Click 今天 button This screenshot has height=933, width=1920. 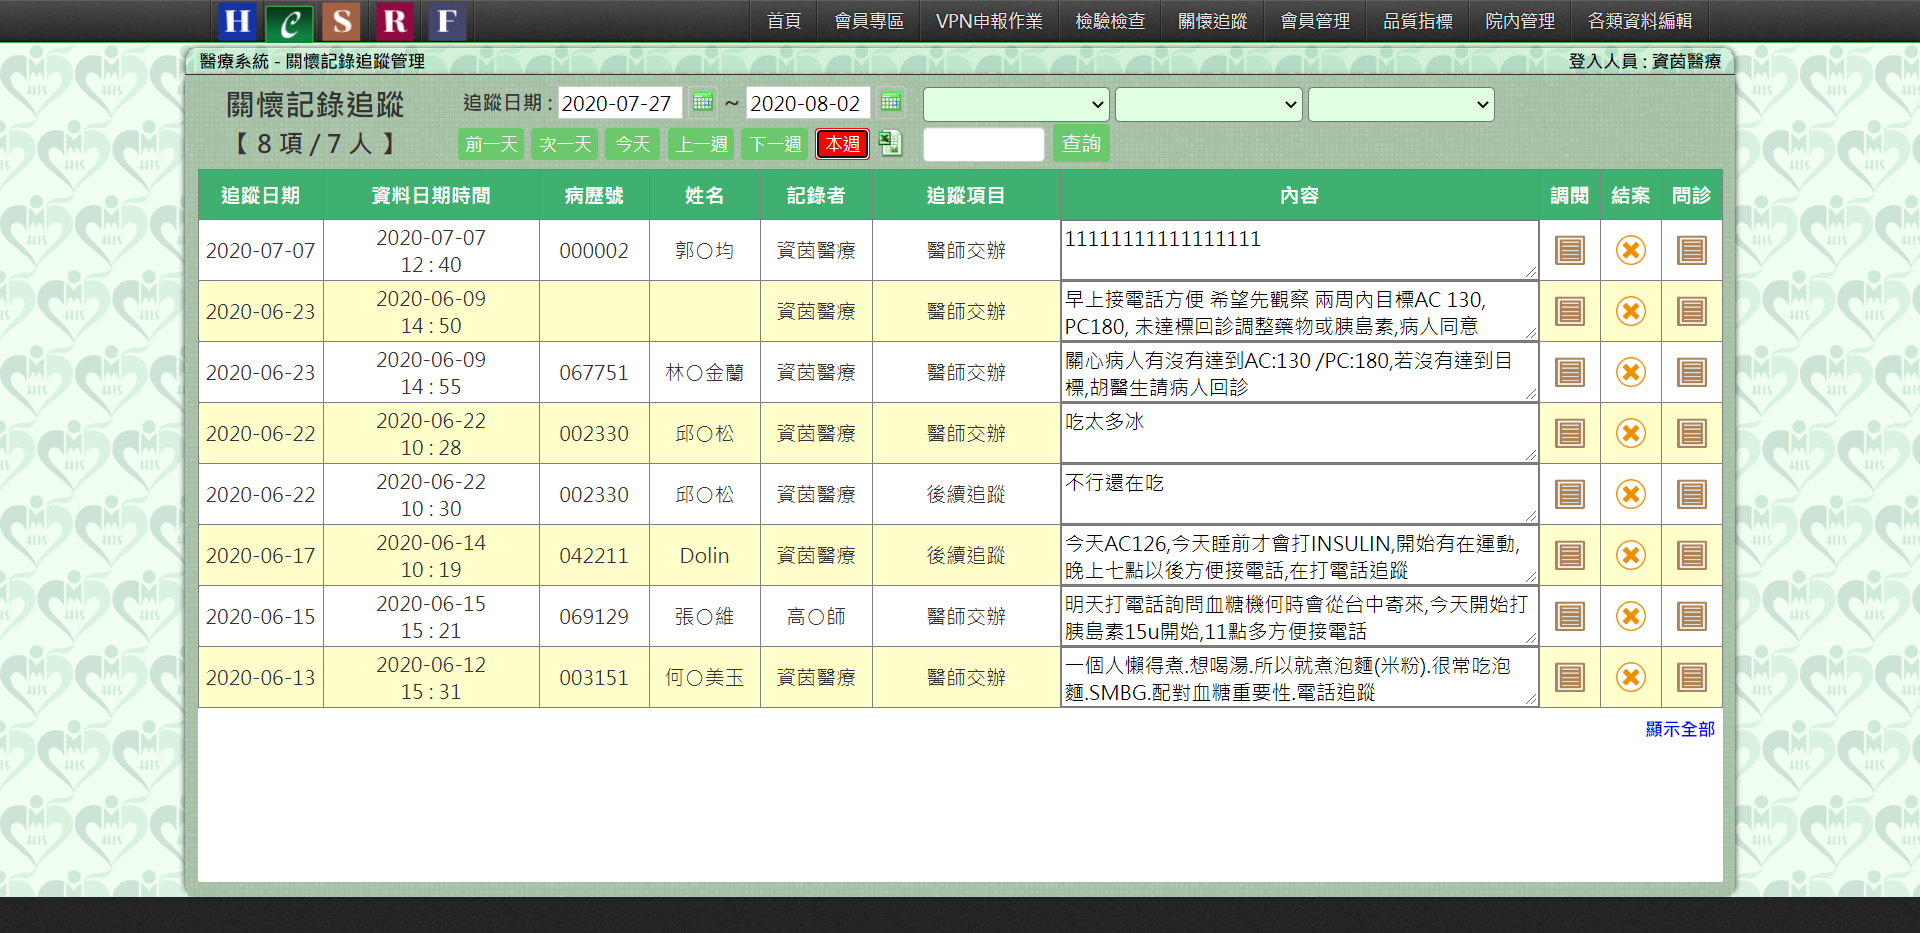pos(633,144)
